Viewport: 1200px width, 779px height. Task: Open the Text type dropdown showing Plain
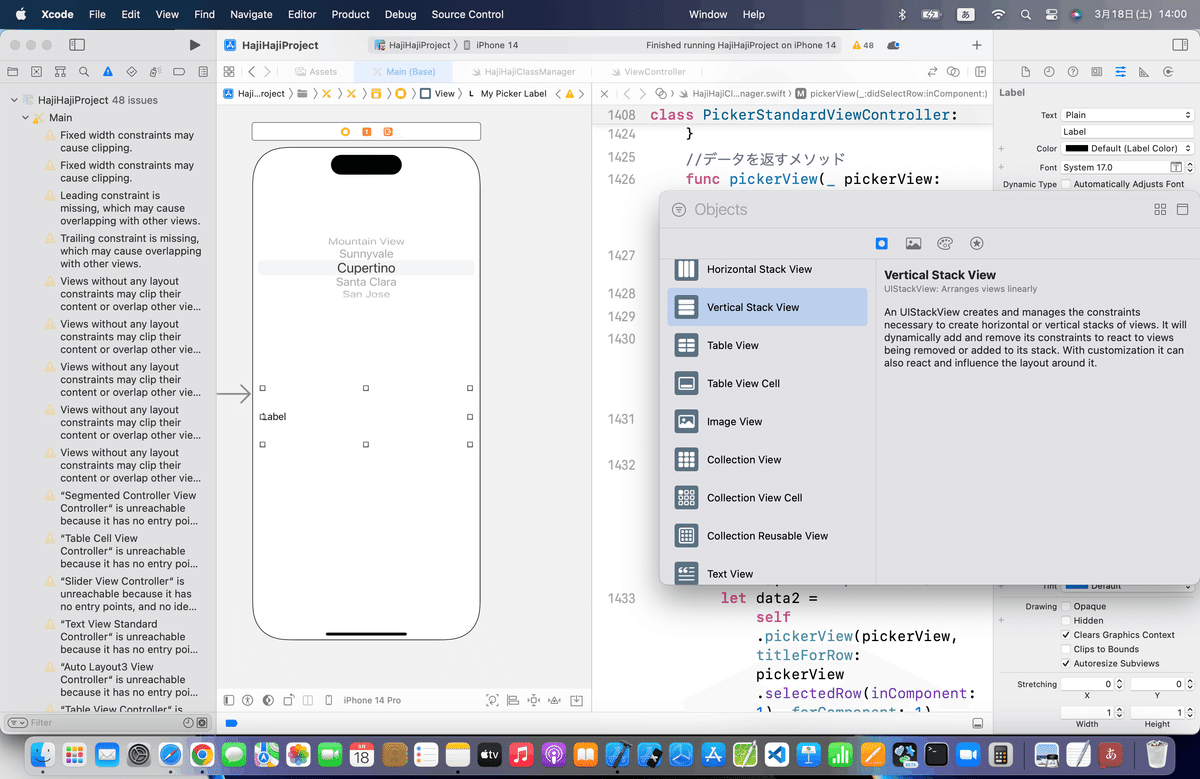click(x=1128, y=115)
